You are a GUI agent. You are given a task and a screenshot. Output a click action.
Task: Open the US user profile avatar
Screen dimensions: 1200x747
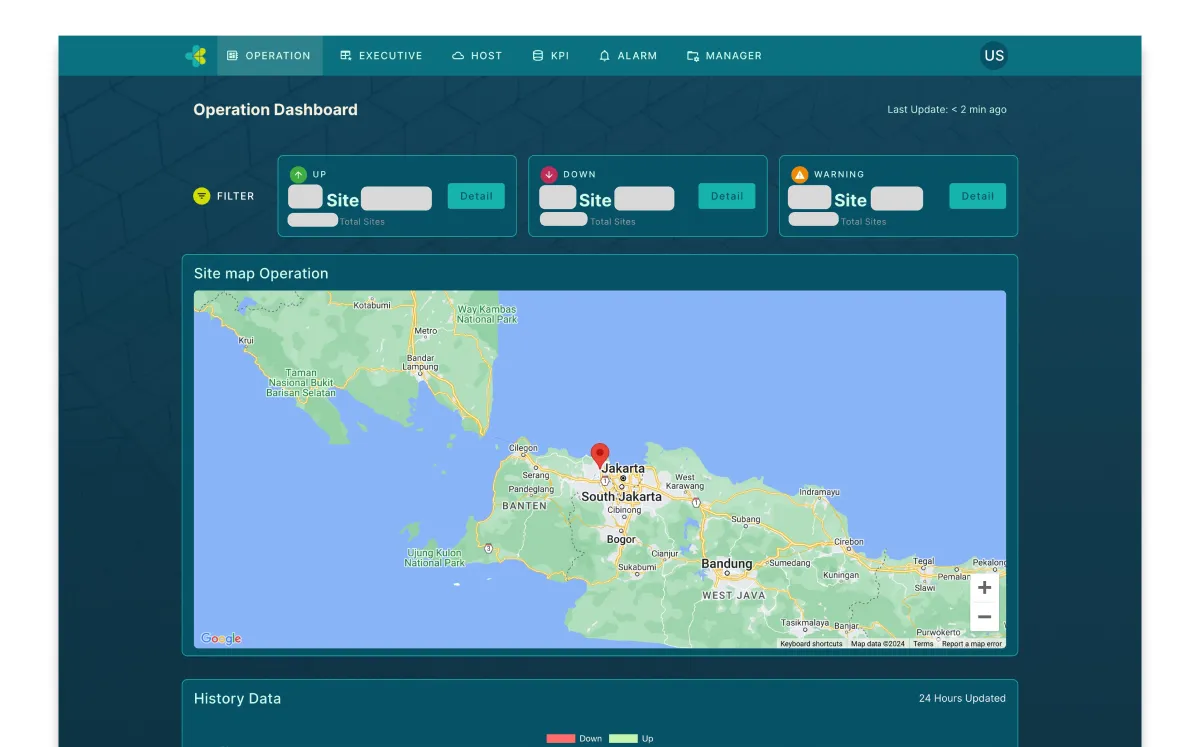point(993,56)
